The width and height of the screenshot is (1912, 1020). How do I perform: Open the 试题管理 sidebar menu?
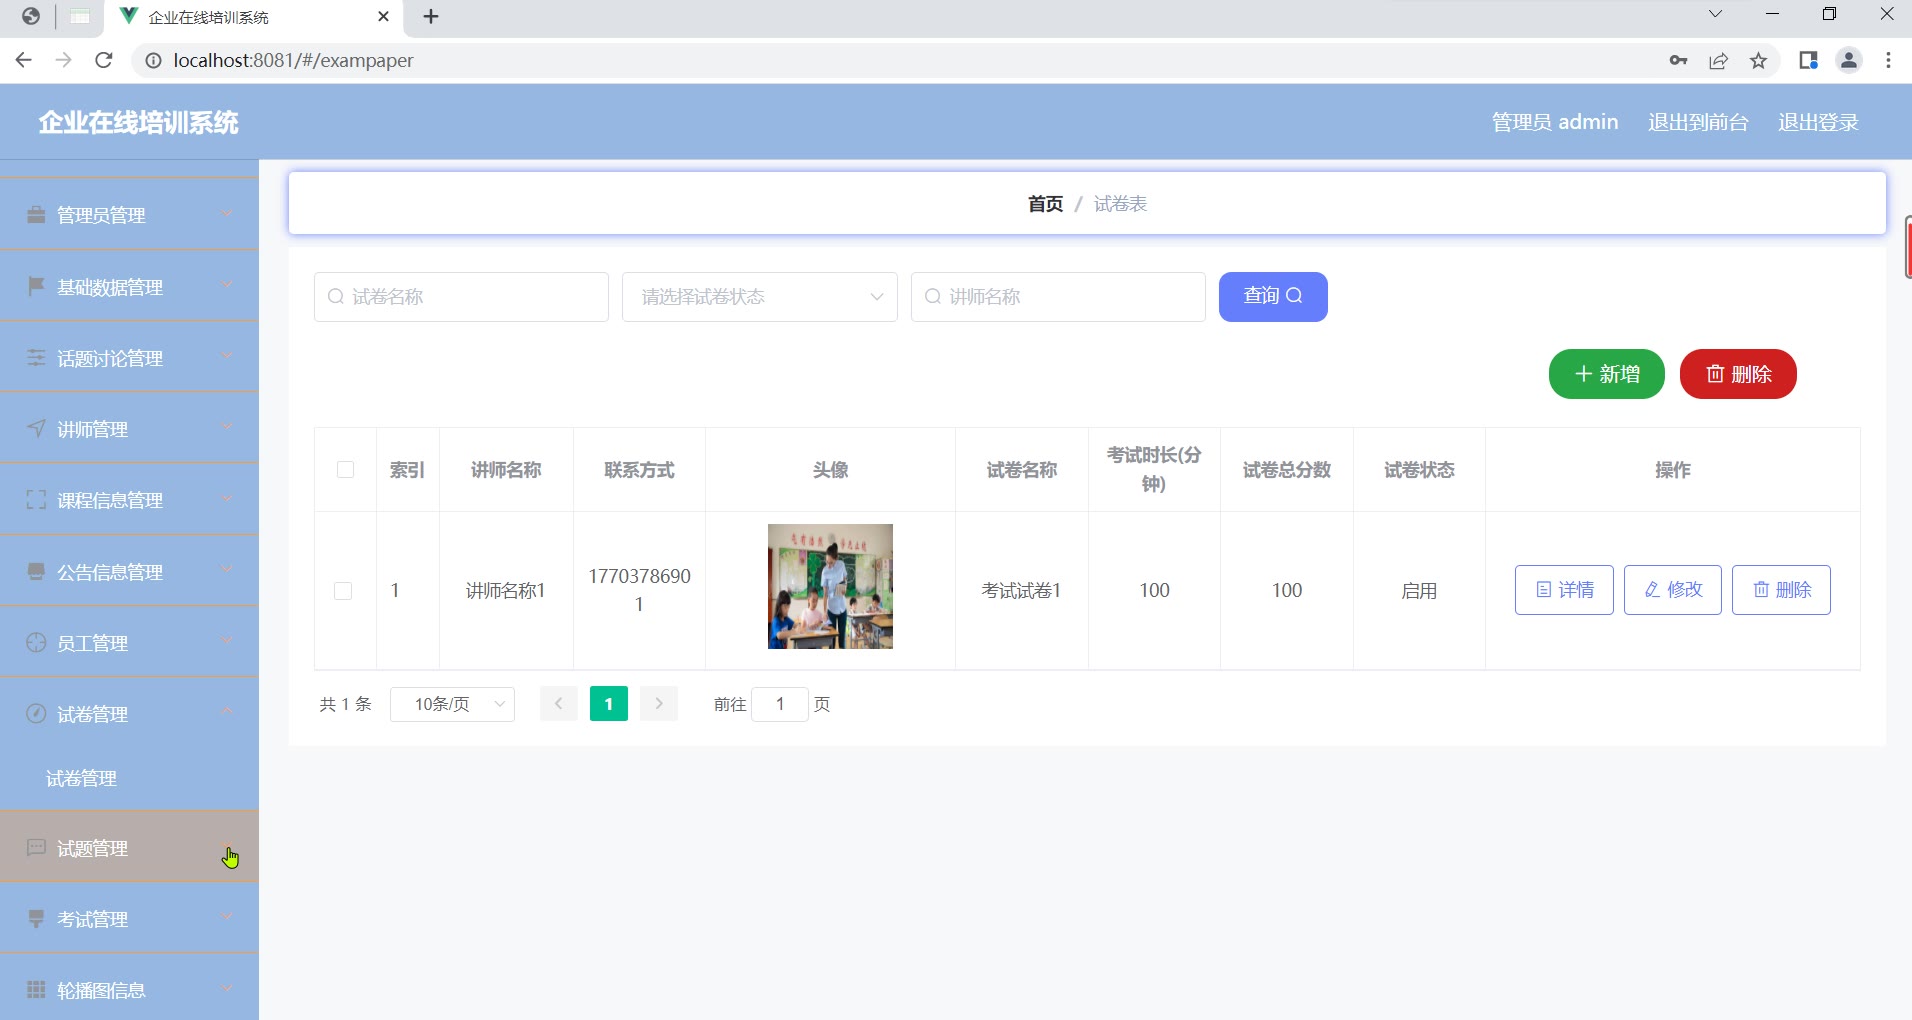click(129, 848)
